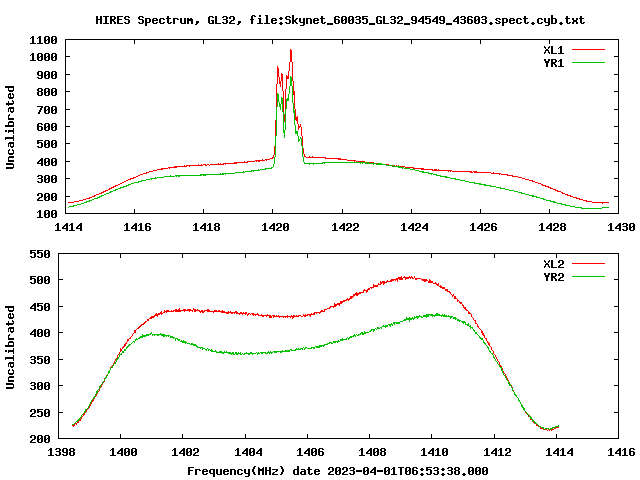Click the red line sample beside XL1

(x=588, y=50)
